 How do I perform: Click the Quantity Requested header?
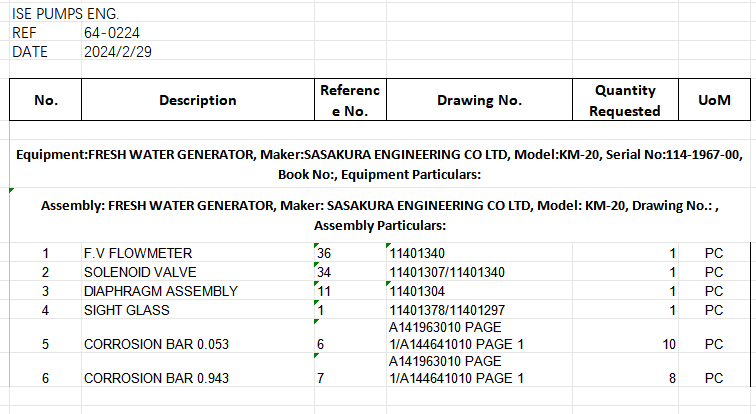pos(625,100)
